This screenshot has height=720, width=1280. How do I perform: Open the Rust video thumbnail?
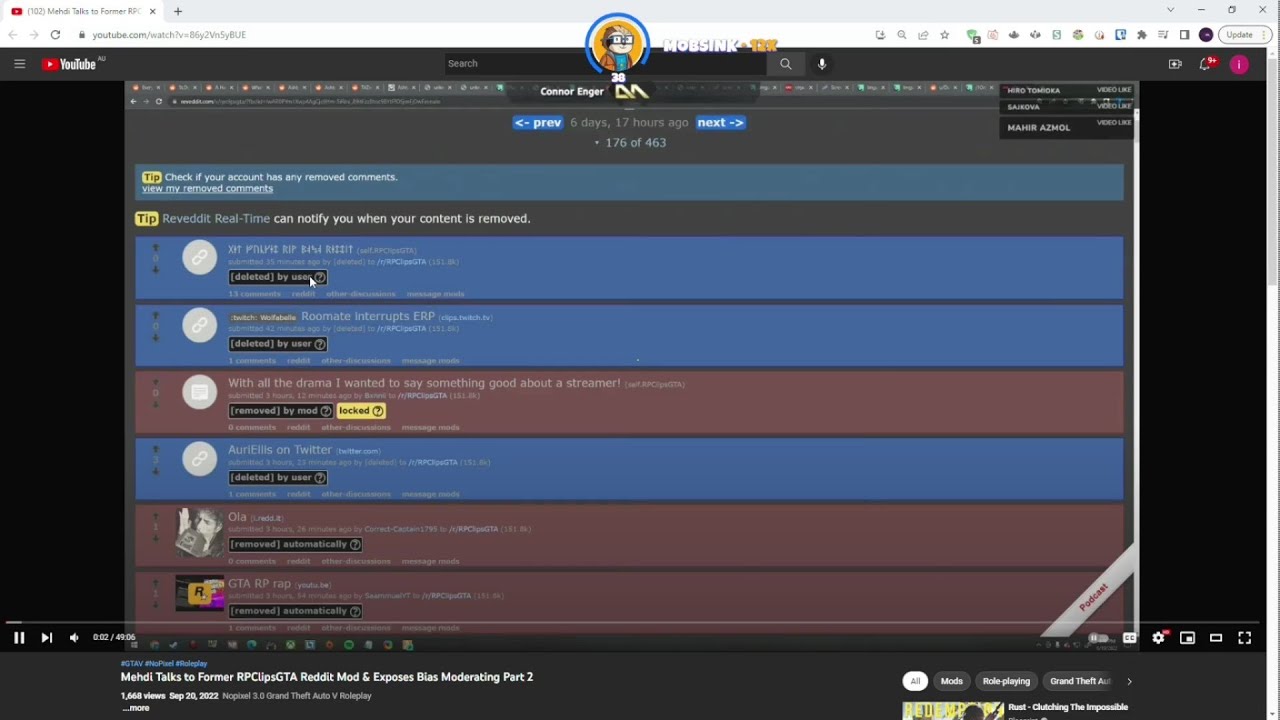[x=953, y=711]
